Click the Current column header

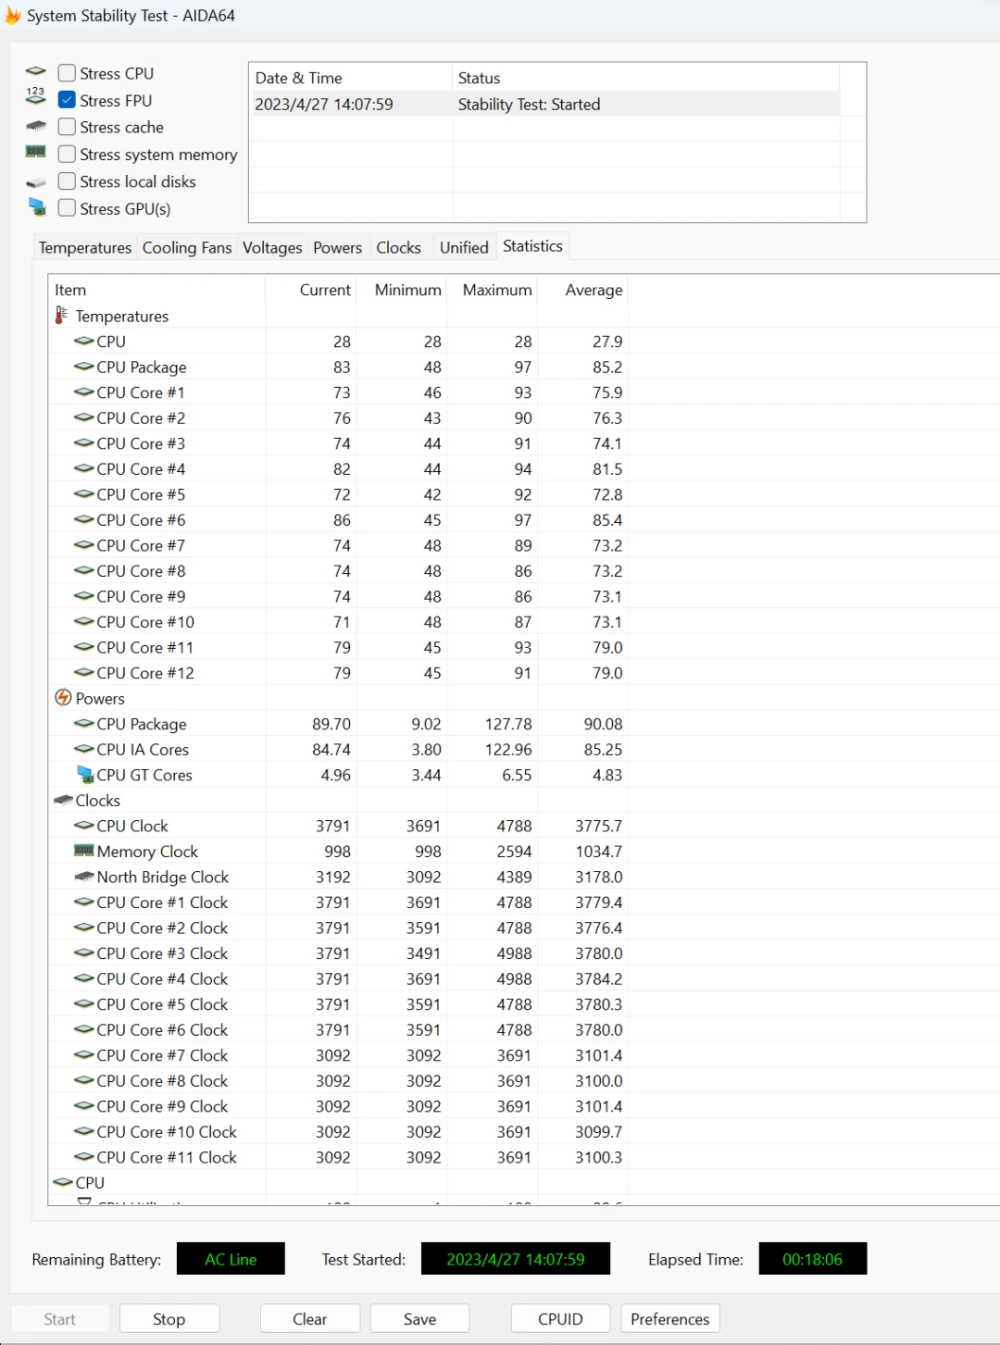pos(311,290)
